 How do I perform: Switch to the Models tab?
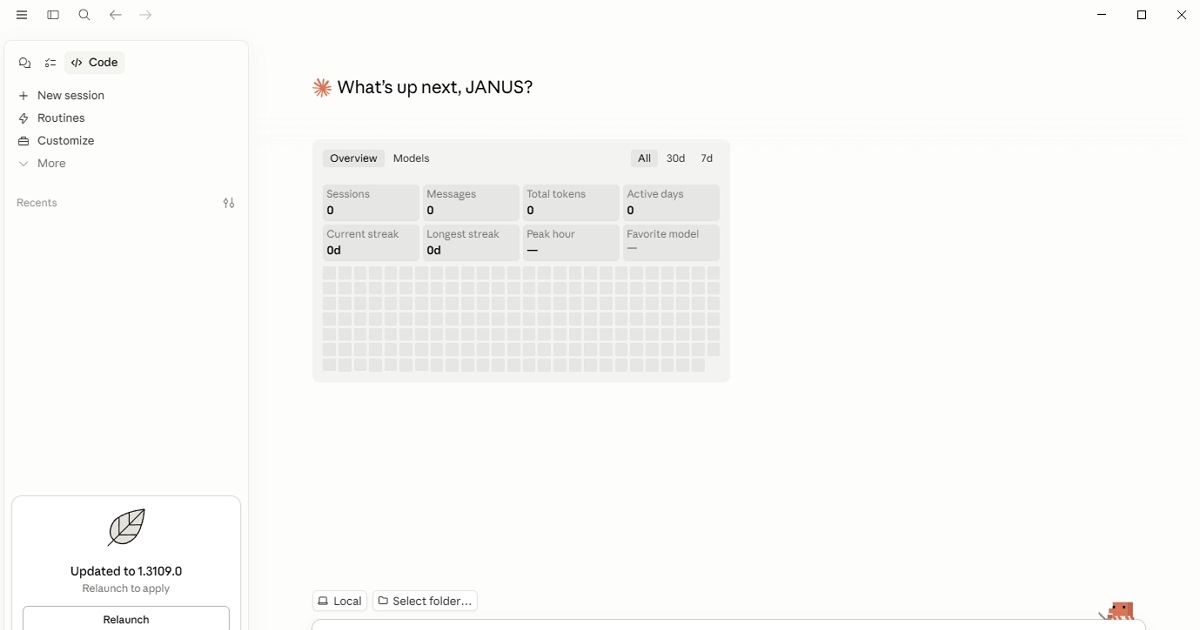(411, 159)
